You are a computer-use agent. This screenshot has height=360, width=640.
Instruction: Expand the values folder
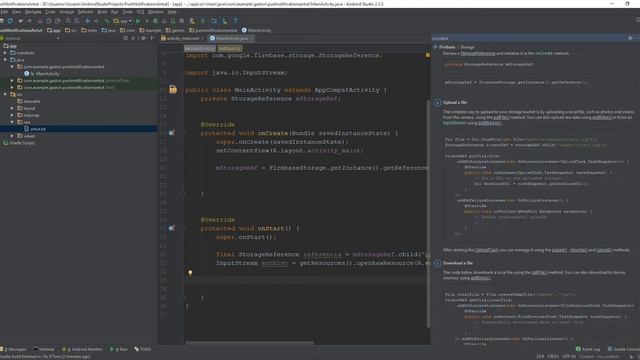coord(12,136)
